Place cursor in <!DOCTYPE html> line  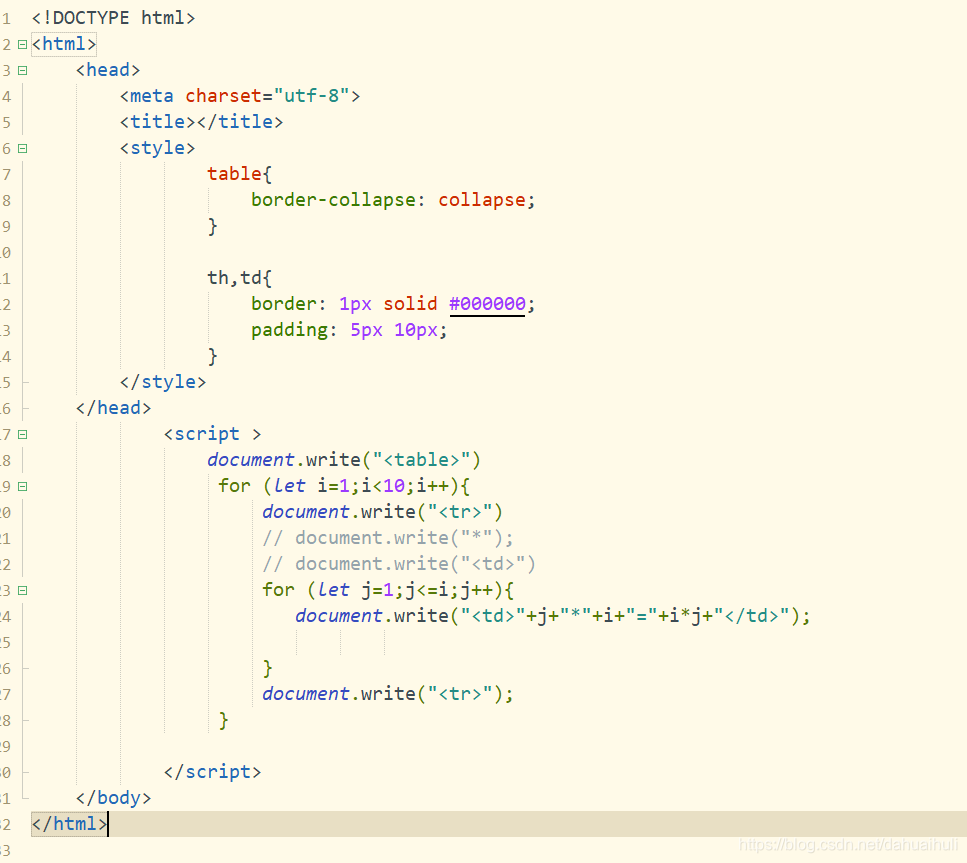point(113,18)
